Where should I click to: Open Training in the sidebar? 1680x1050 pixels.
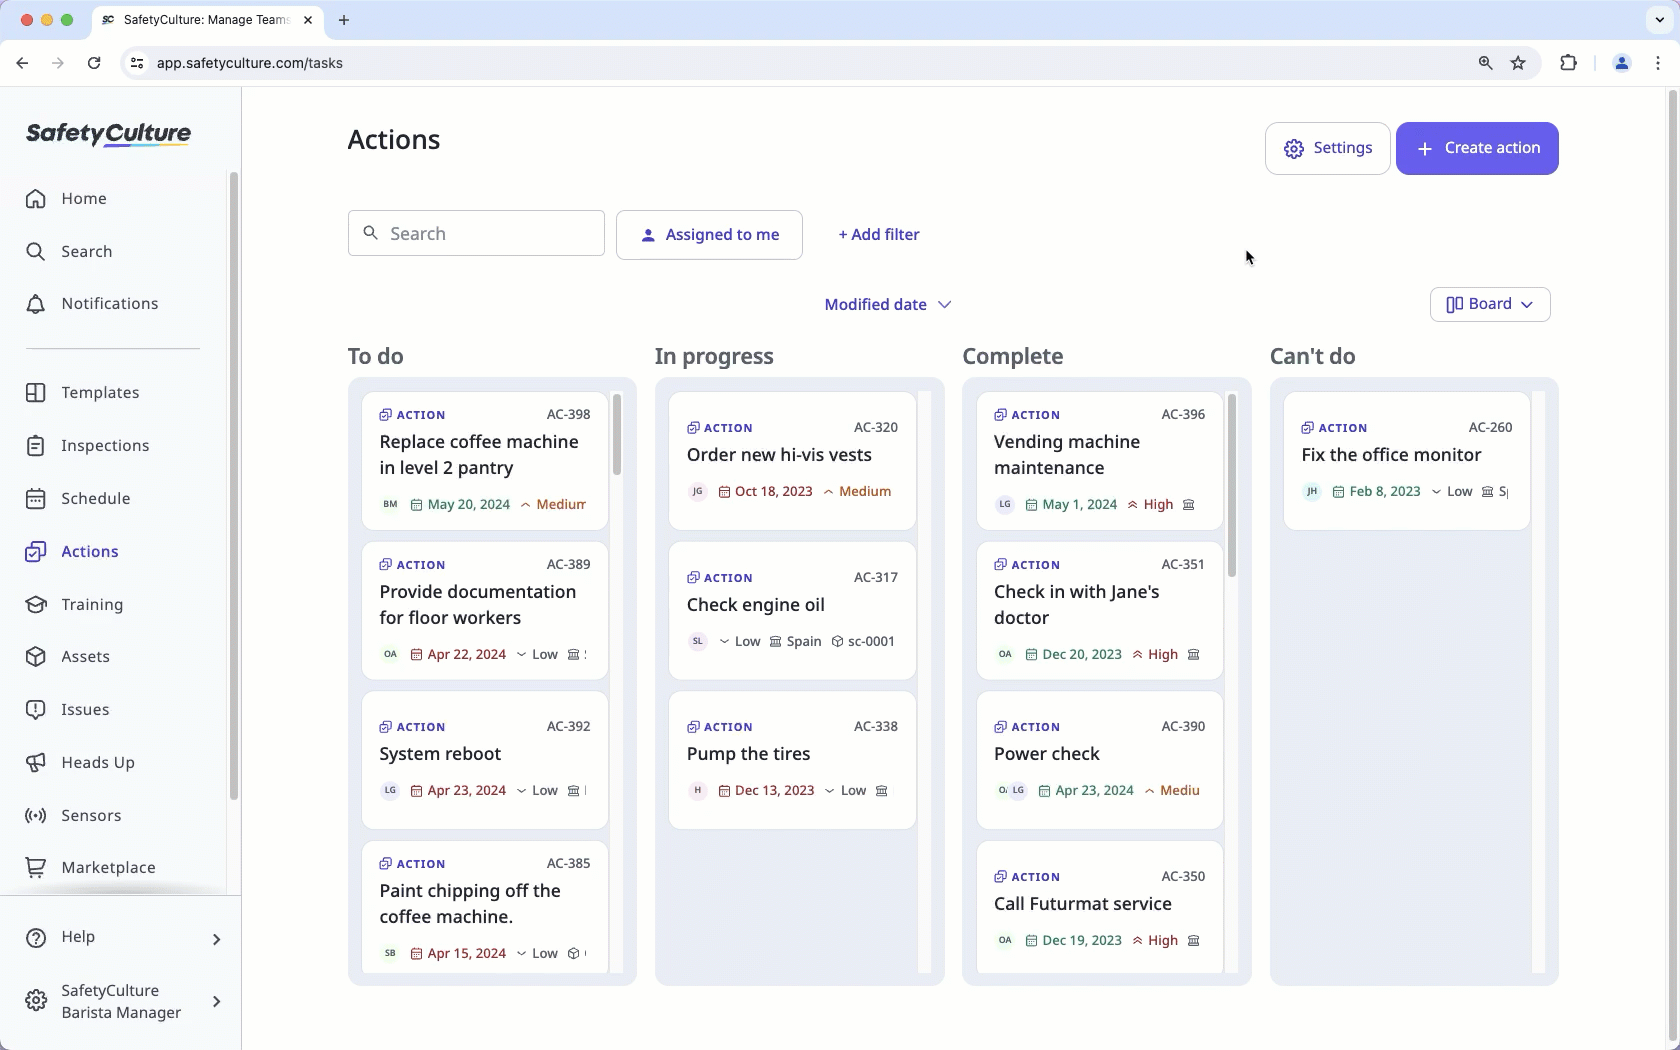click(x=74, y=604)
